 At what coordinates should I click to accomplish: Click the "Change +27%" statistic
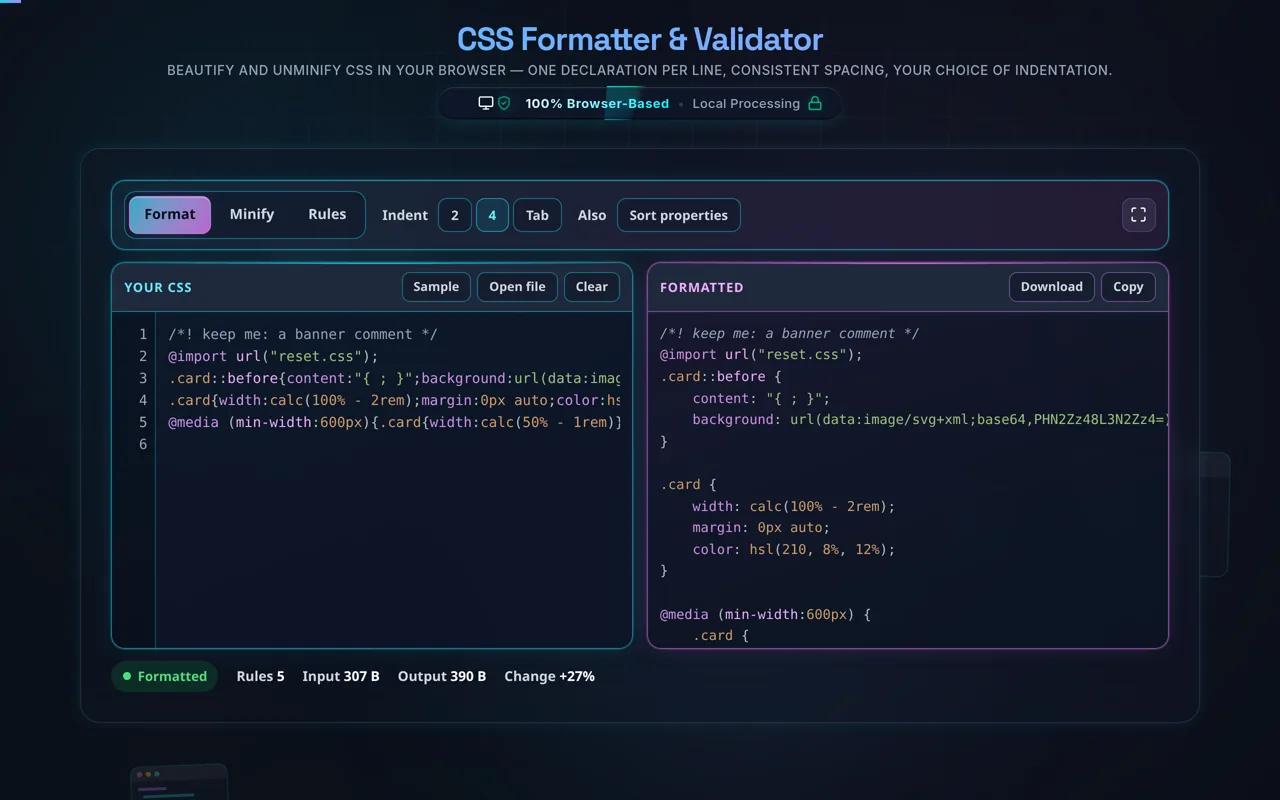click(549, 677)
